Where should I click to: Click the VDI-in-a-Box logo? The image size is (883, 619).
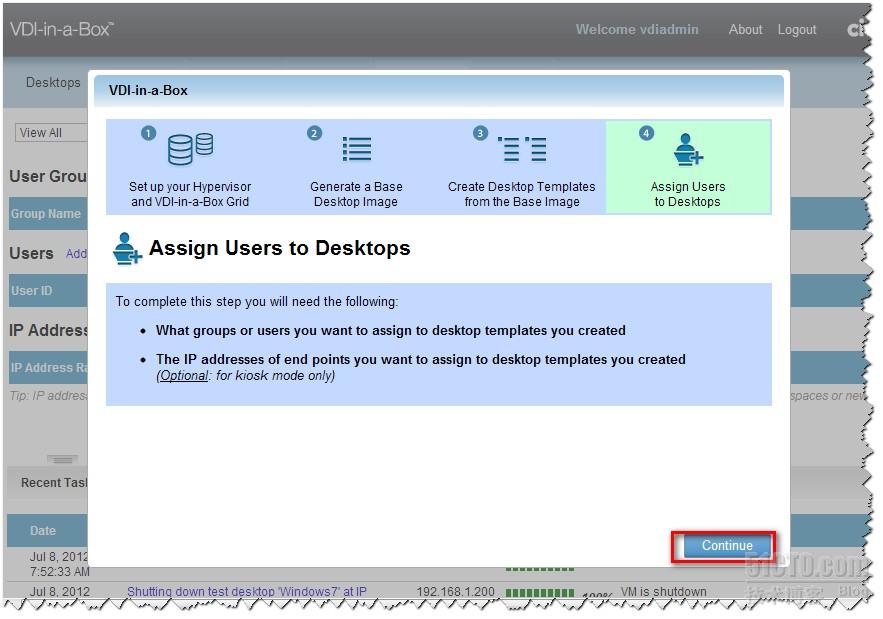click(x=62, y=29)
